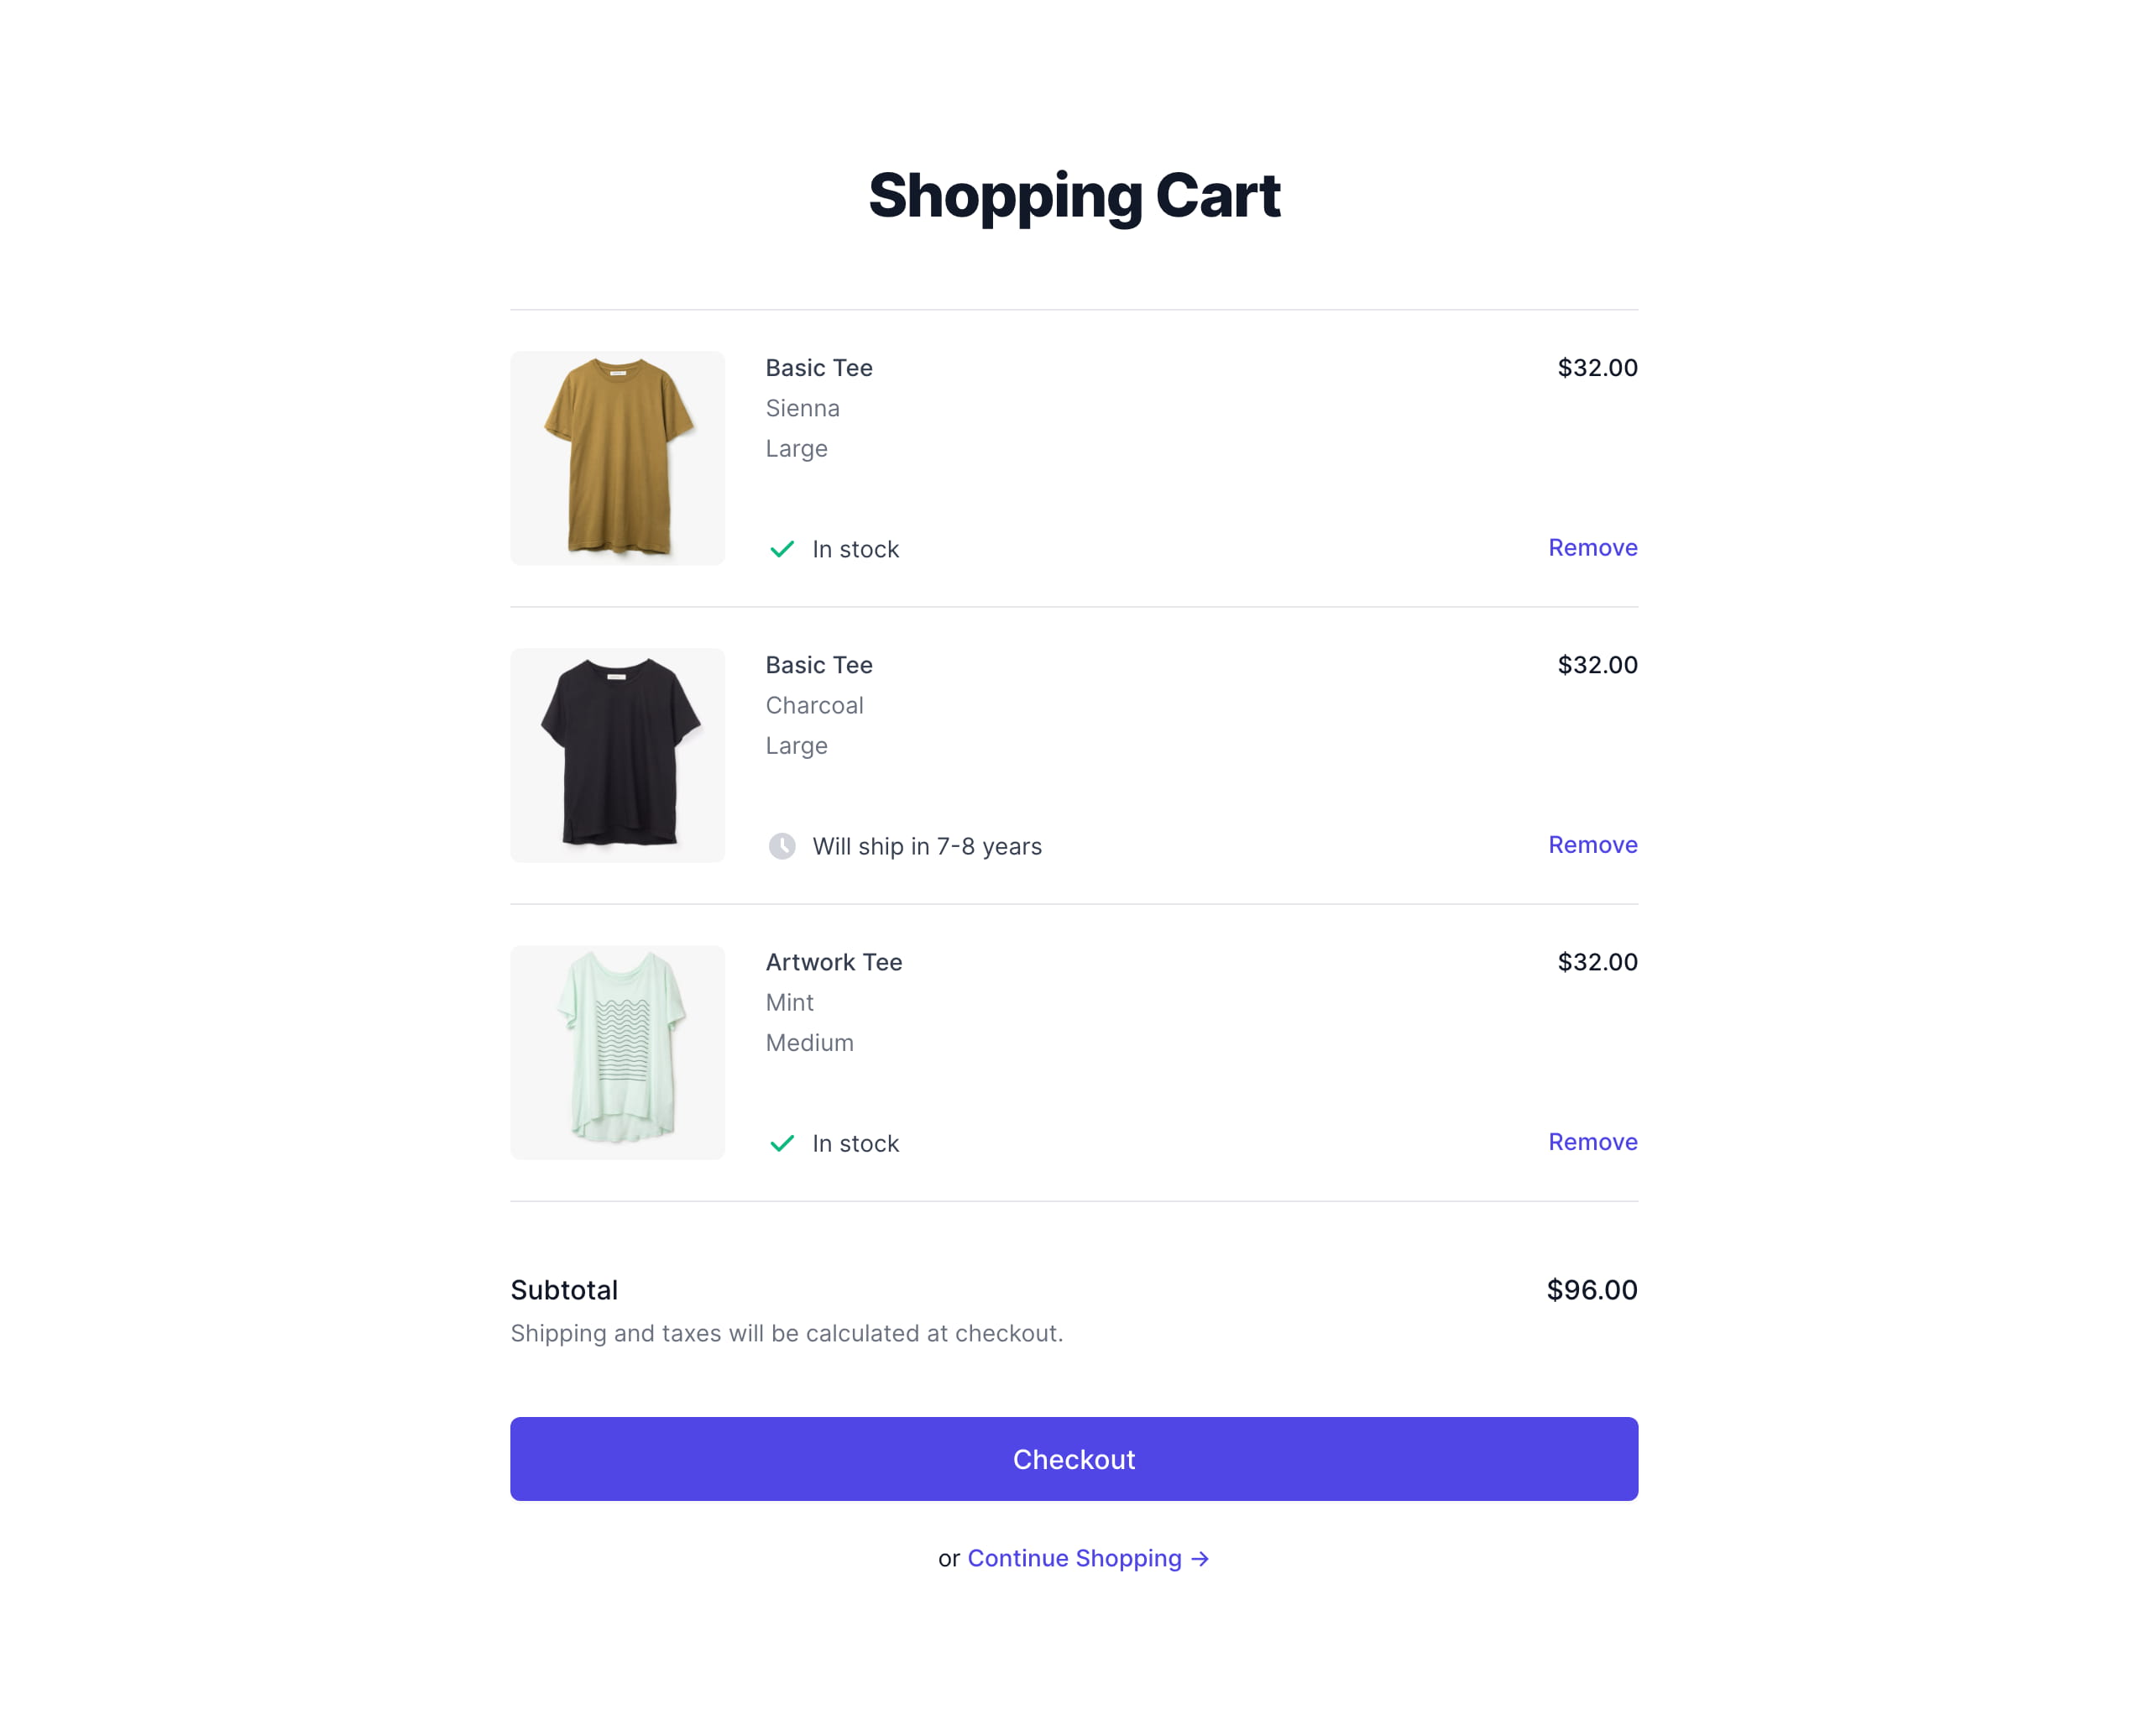Image resolution: width=2149 pixels, height=1736 pixels.
Task: Open the Basic Tee title for Charcoal item
Action: coord(819,665)
